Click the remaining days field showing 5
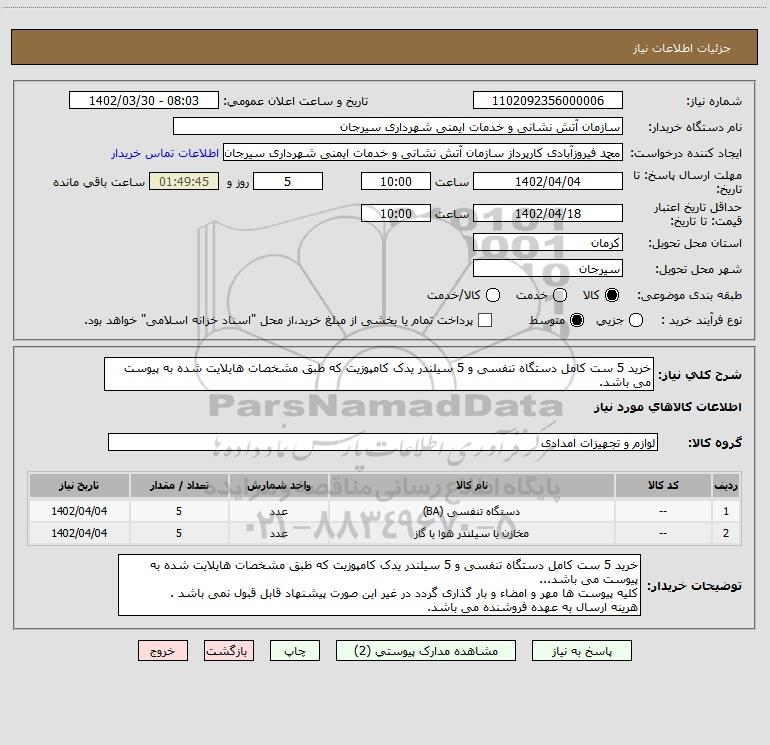Image resolution: width=770 pixels, height=745 pixels. [x=288, y=181]
